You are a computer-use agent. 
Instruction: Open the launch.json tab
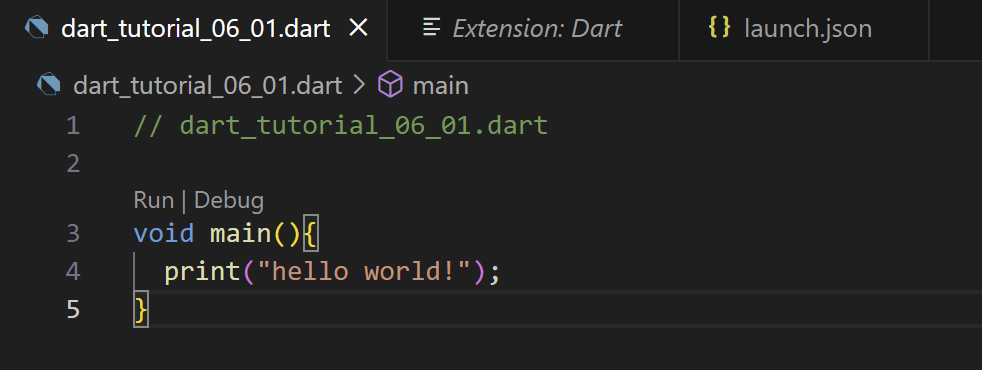tap(804, 29)
